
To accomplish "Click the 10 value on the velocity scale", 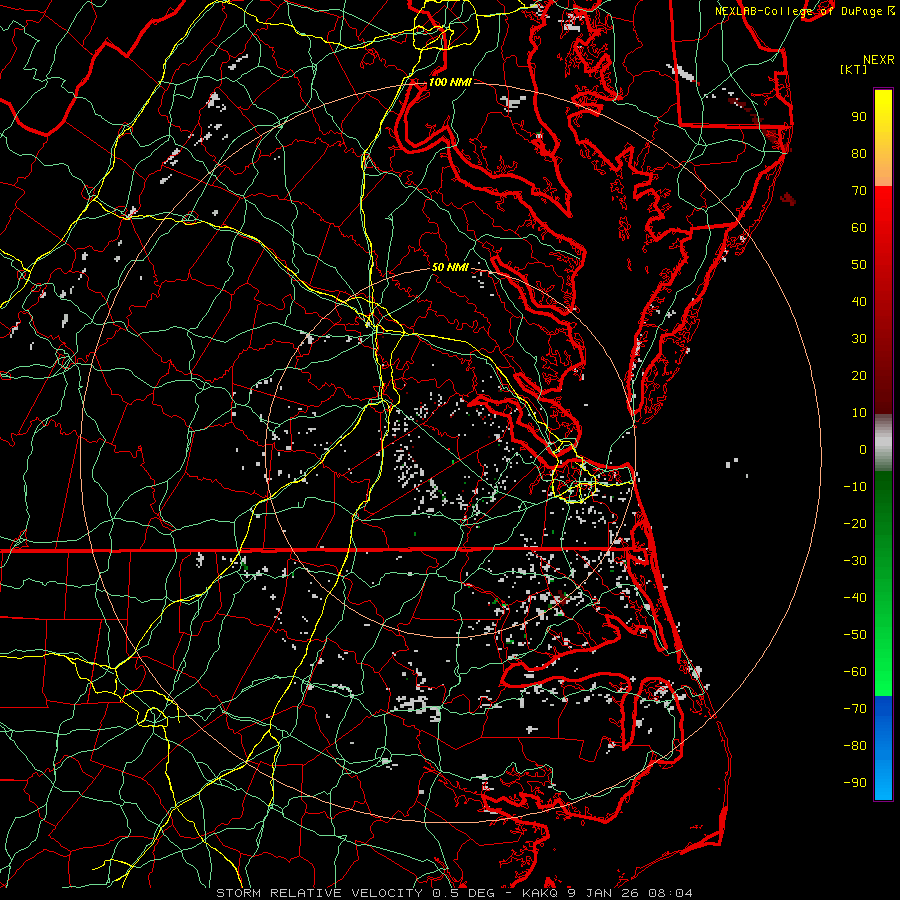I will 859,413.
